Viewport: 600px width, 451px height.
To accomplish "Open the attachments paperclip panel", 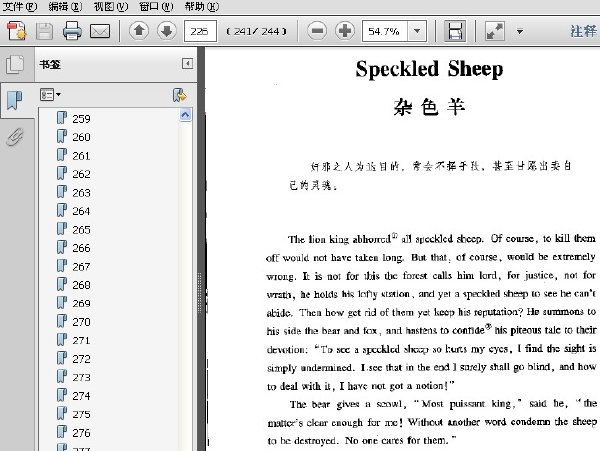I will point(15,137).
